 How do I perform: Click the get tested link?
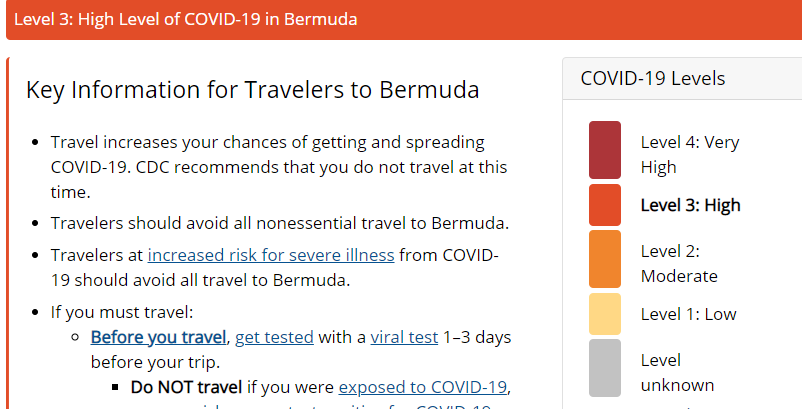point(274,337)
